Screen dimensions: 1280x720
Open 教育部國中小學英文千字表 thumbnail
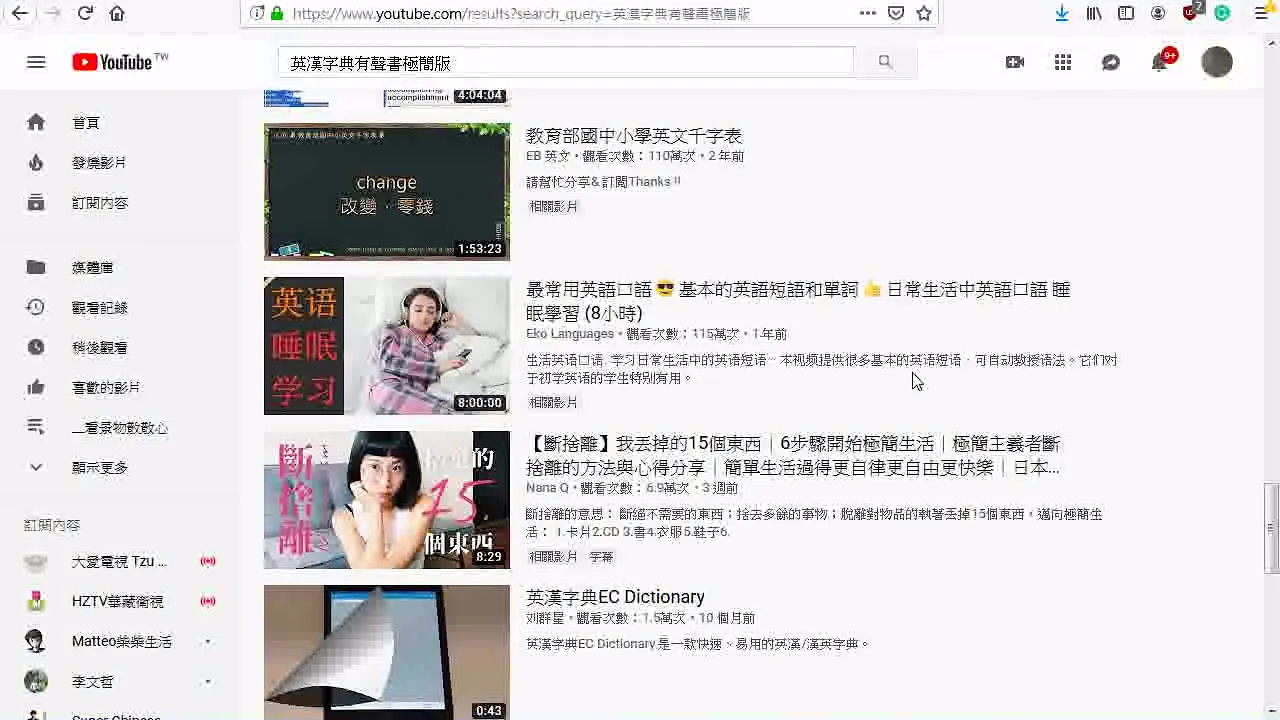pos(387,192)
